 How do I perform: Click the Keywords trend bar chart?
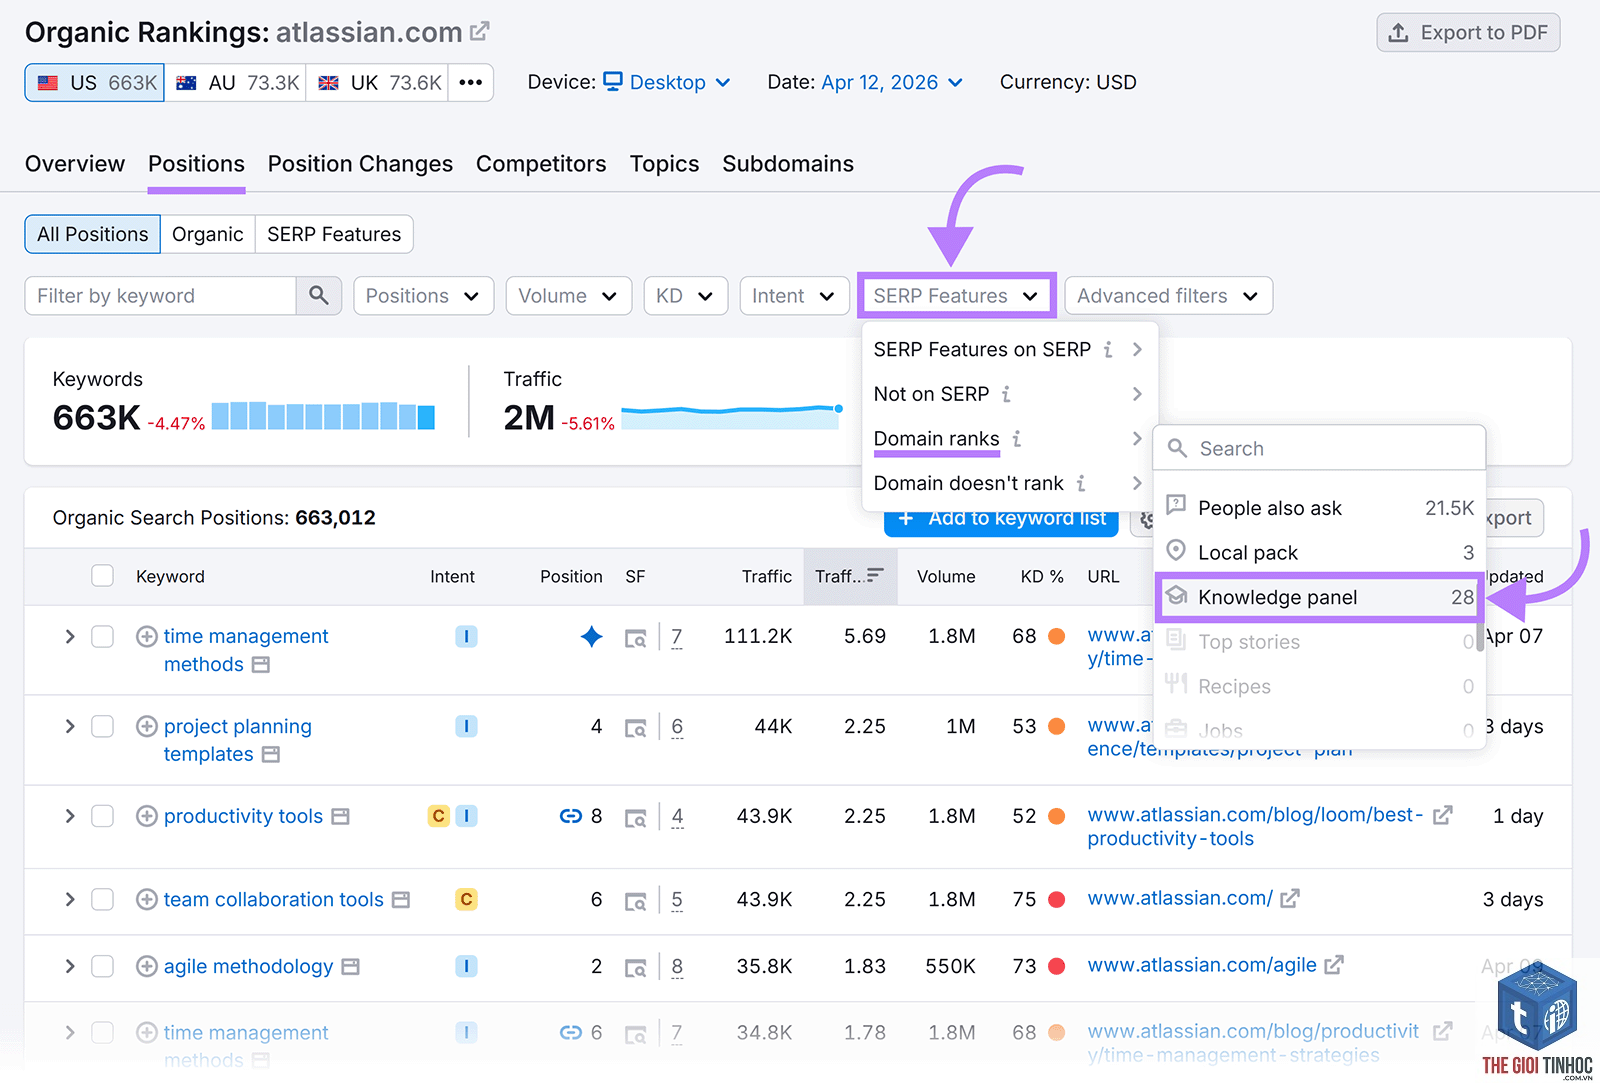point(323,415)
